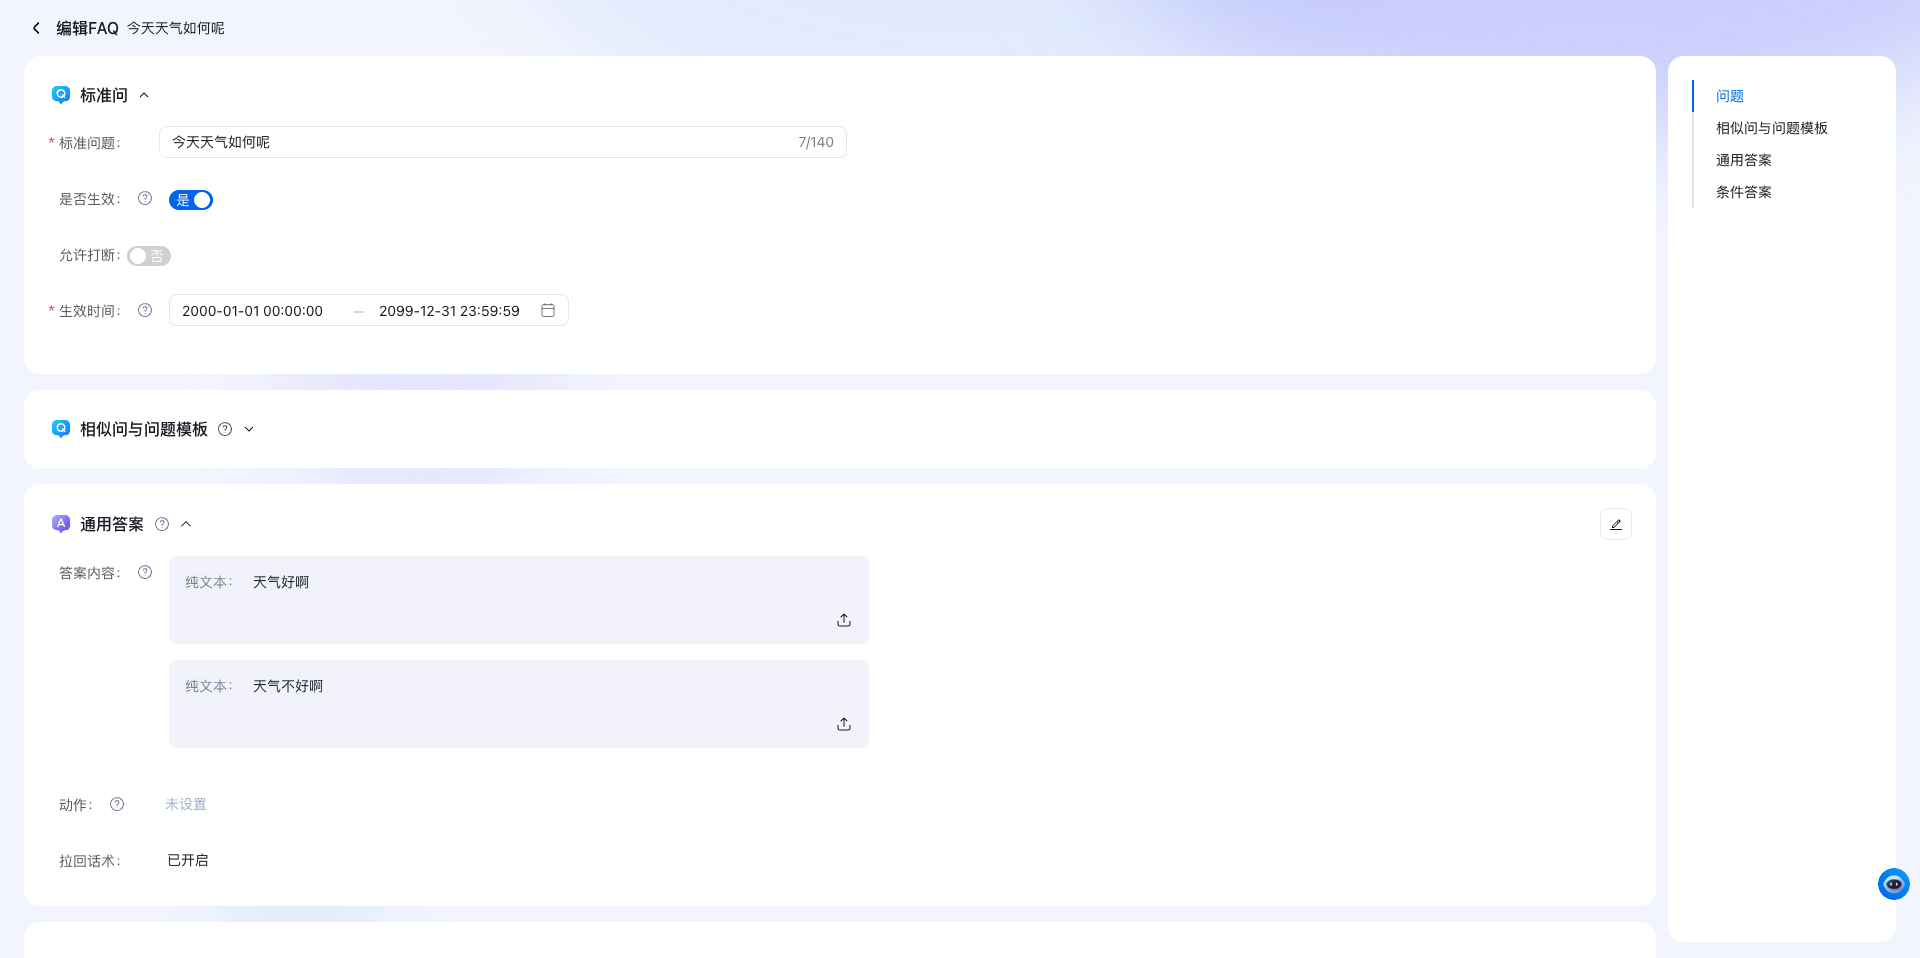Open the floating blue eye assistant

click(x=1893, y=884)
